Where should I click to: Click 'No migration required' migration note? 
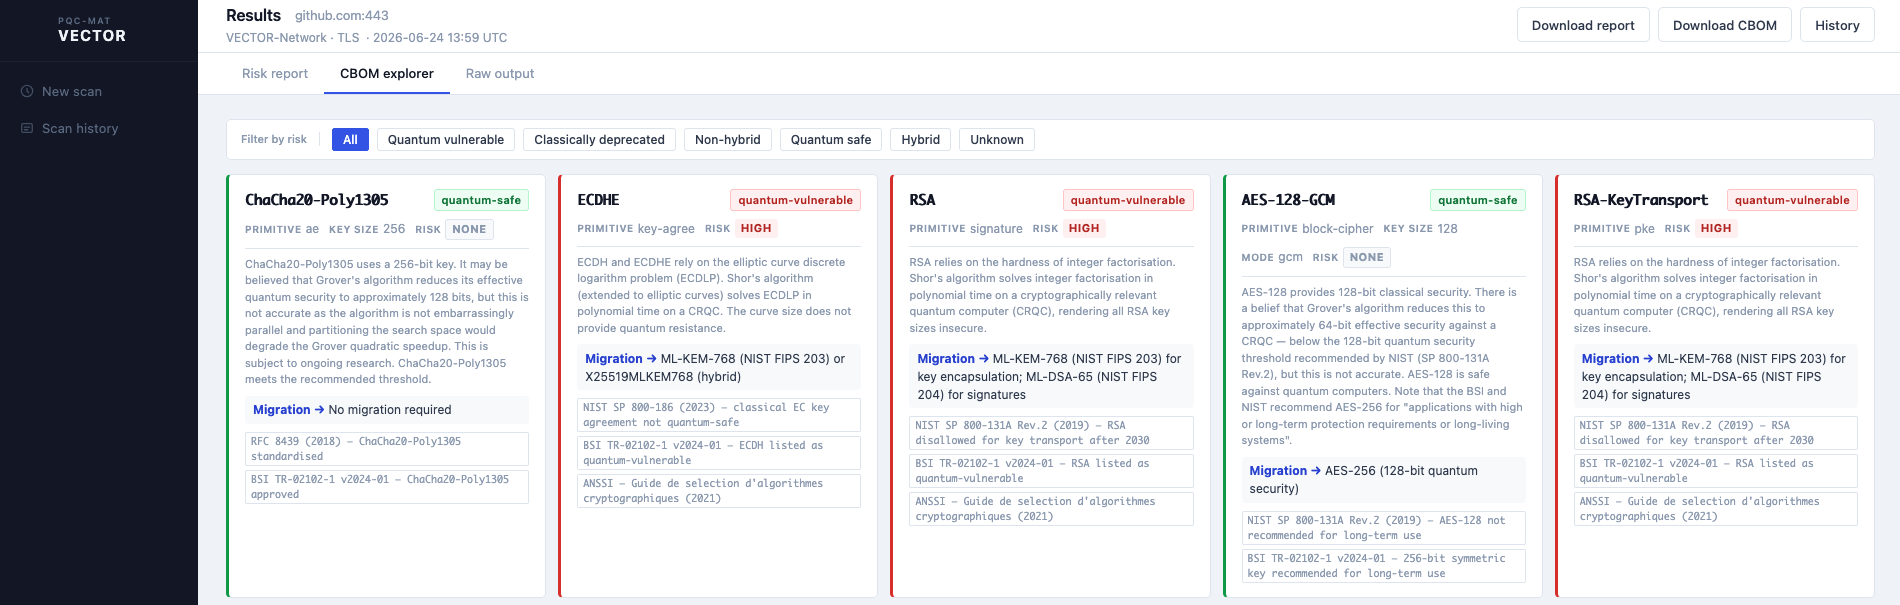387,410
